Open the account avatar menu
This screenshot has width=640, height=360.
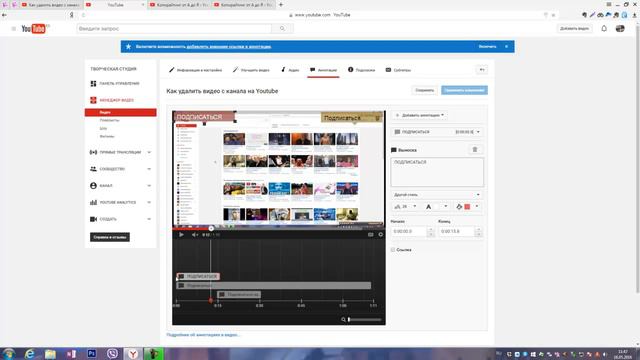(x=620, y=29)
